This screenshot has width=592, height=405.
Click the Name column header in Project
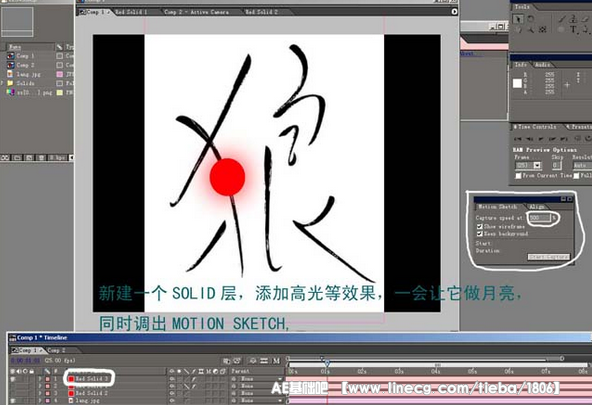[x=30, y=47]
